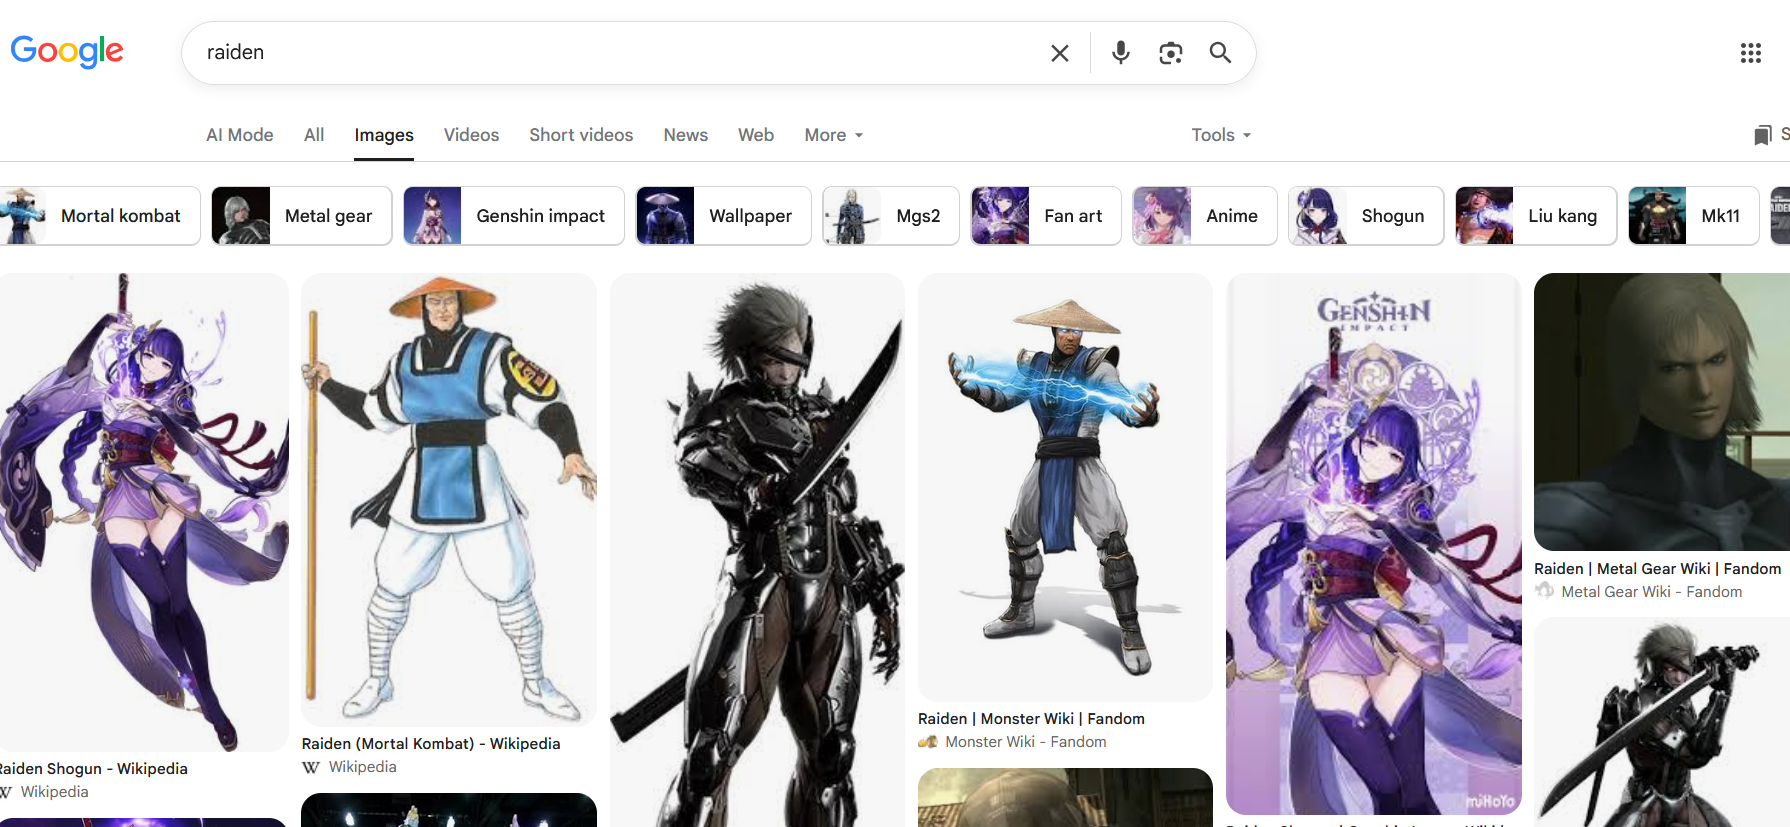Switch to the AI Mode tab
1790x827 pixels.
240,135
